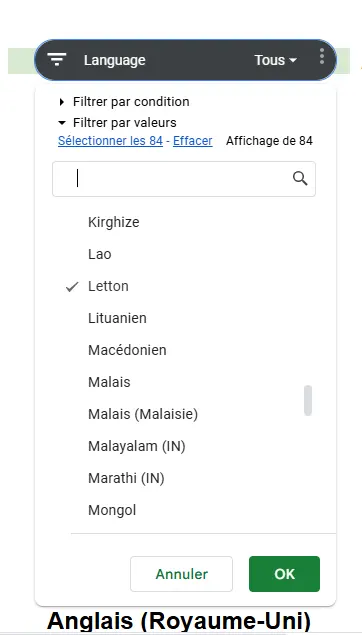362x635 pixels.
Task: Select the Macédonien entry
Action: [x=127, y=350]
